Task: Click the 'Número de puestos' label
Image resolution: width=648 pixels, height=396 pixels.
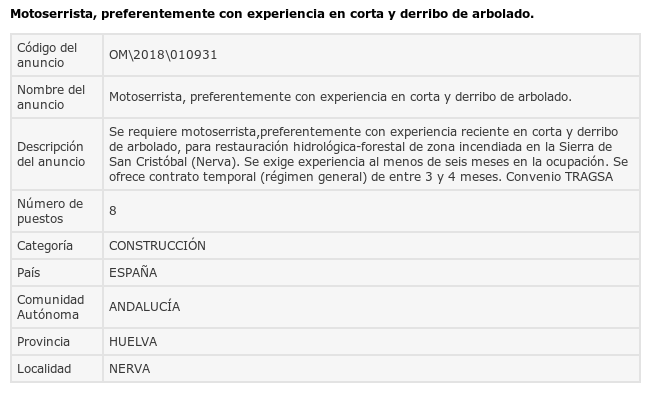Action: (50, 211)
